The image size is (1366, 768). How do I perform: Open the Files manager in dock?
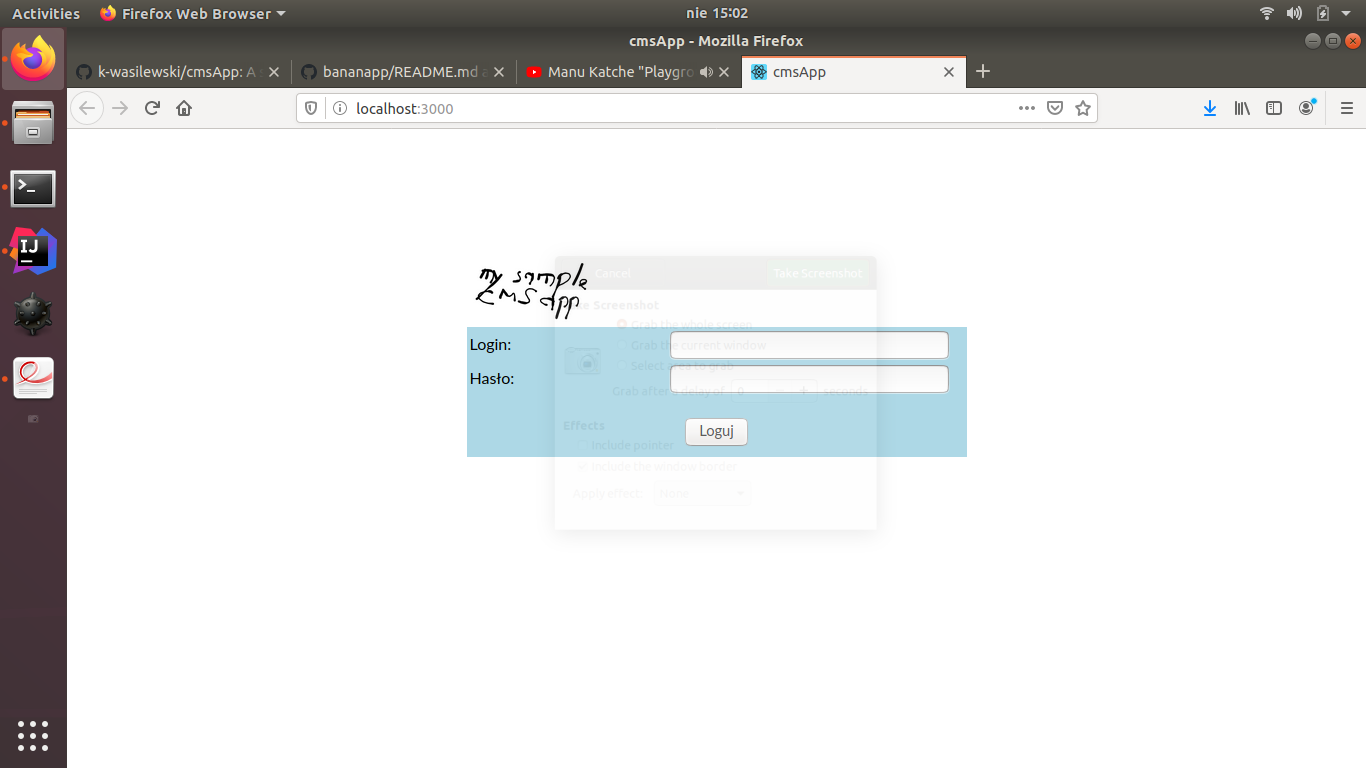tap(34, 122)
